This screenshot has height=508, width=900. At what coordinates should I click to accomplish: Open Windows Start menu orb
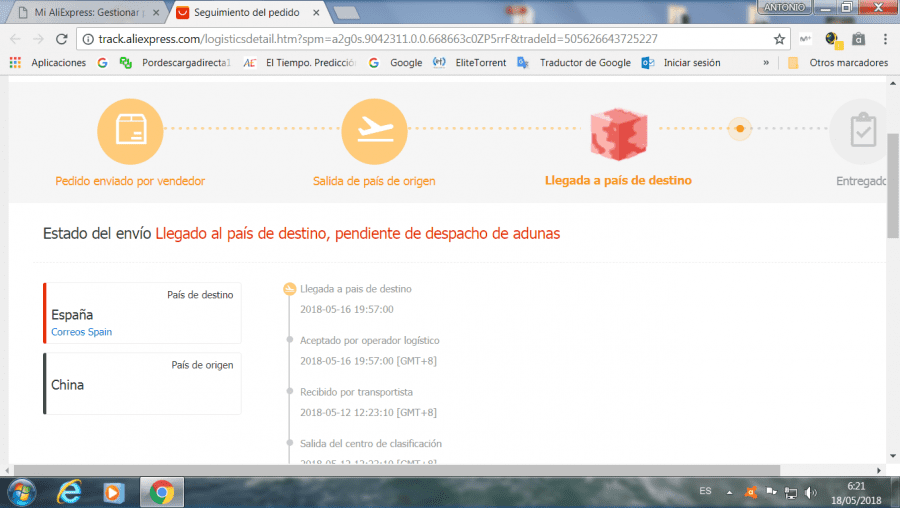tap(22, 493)
